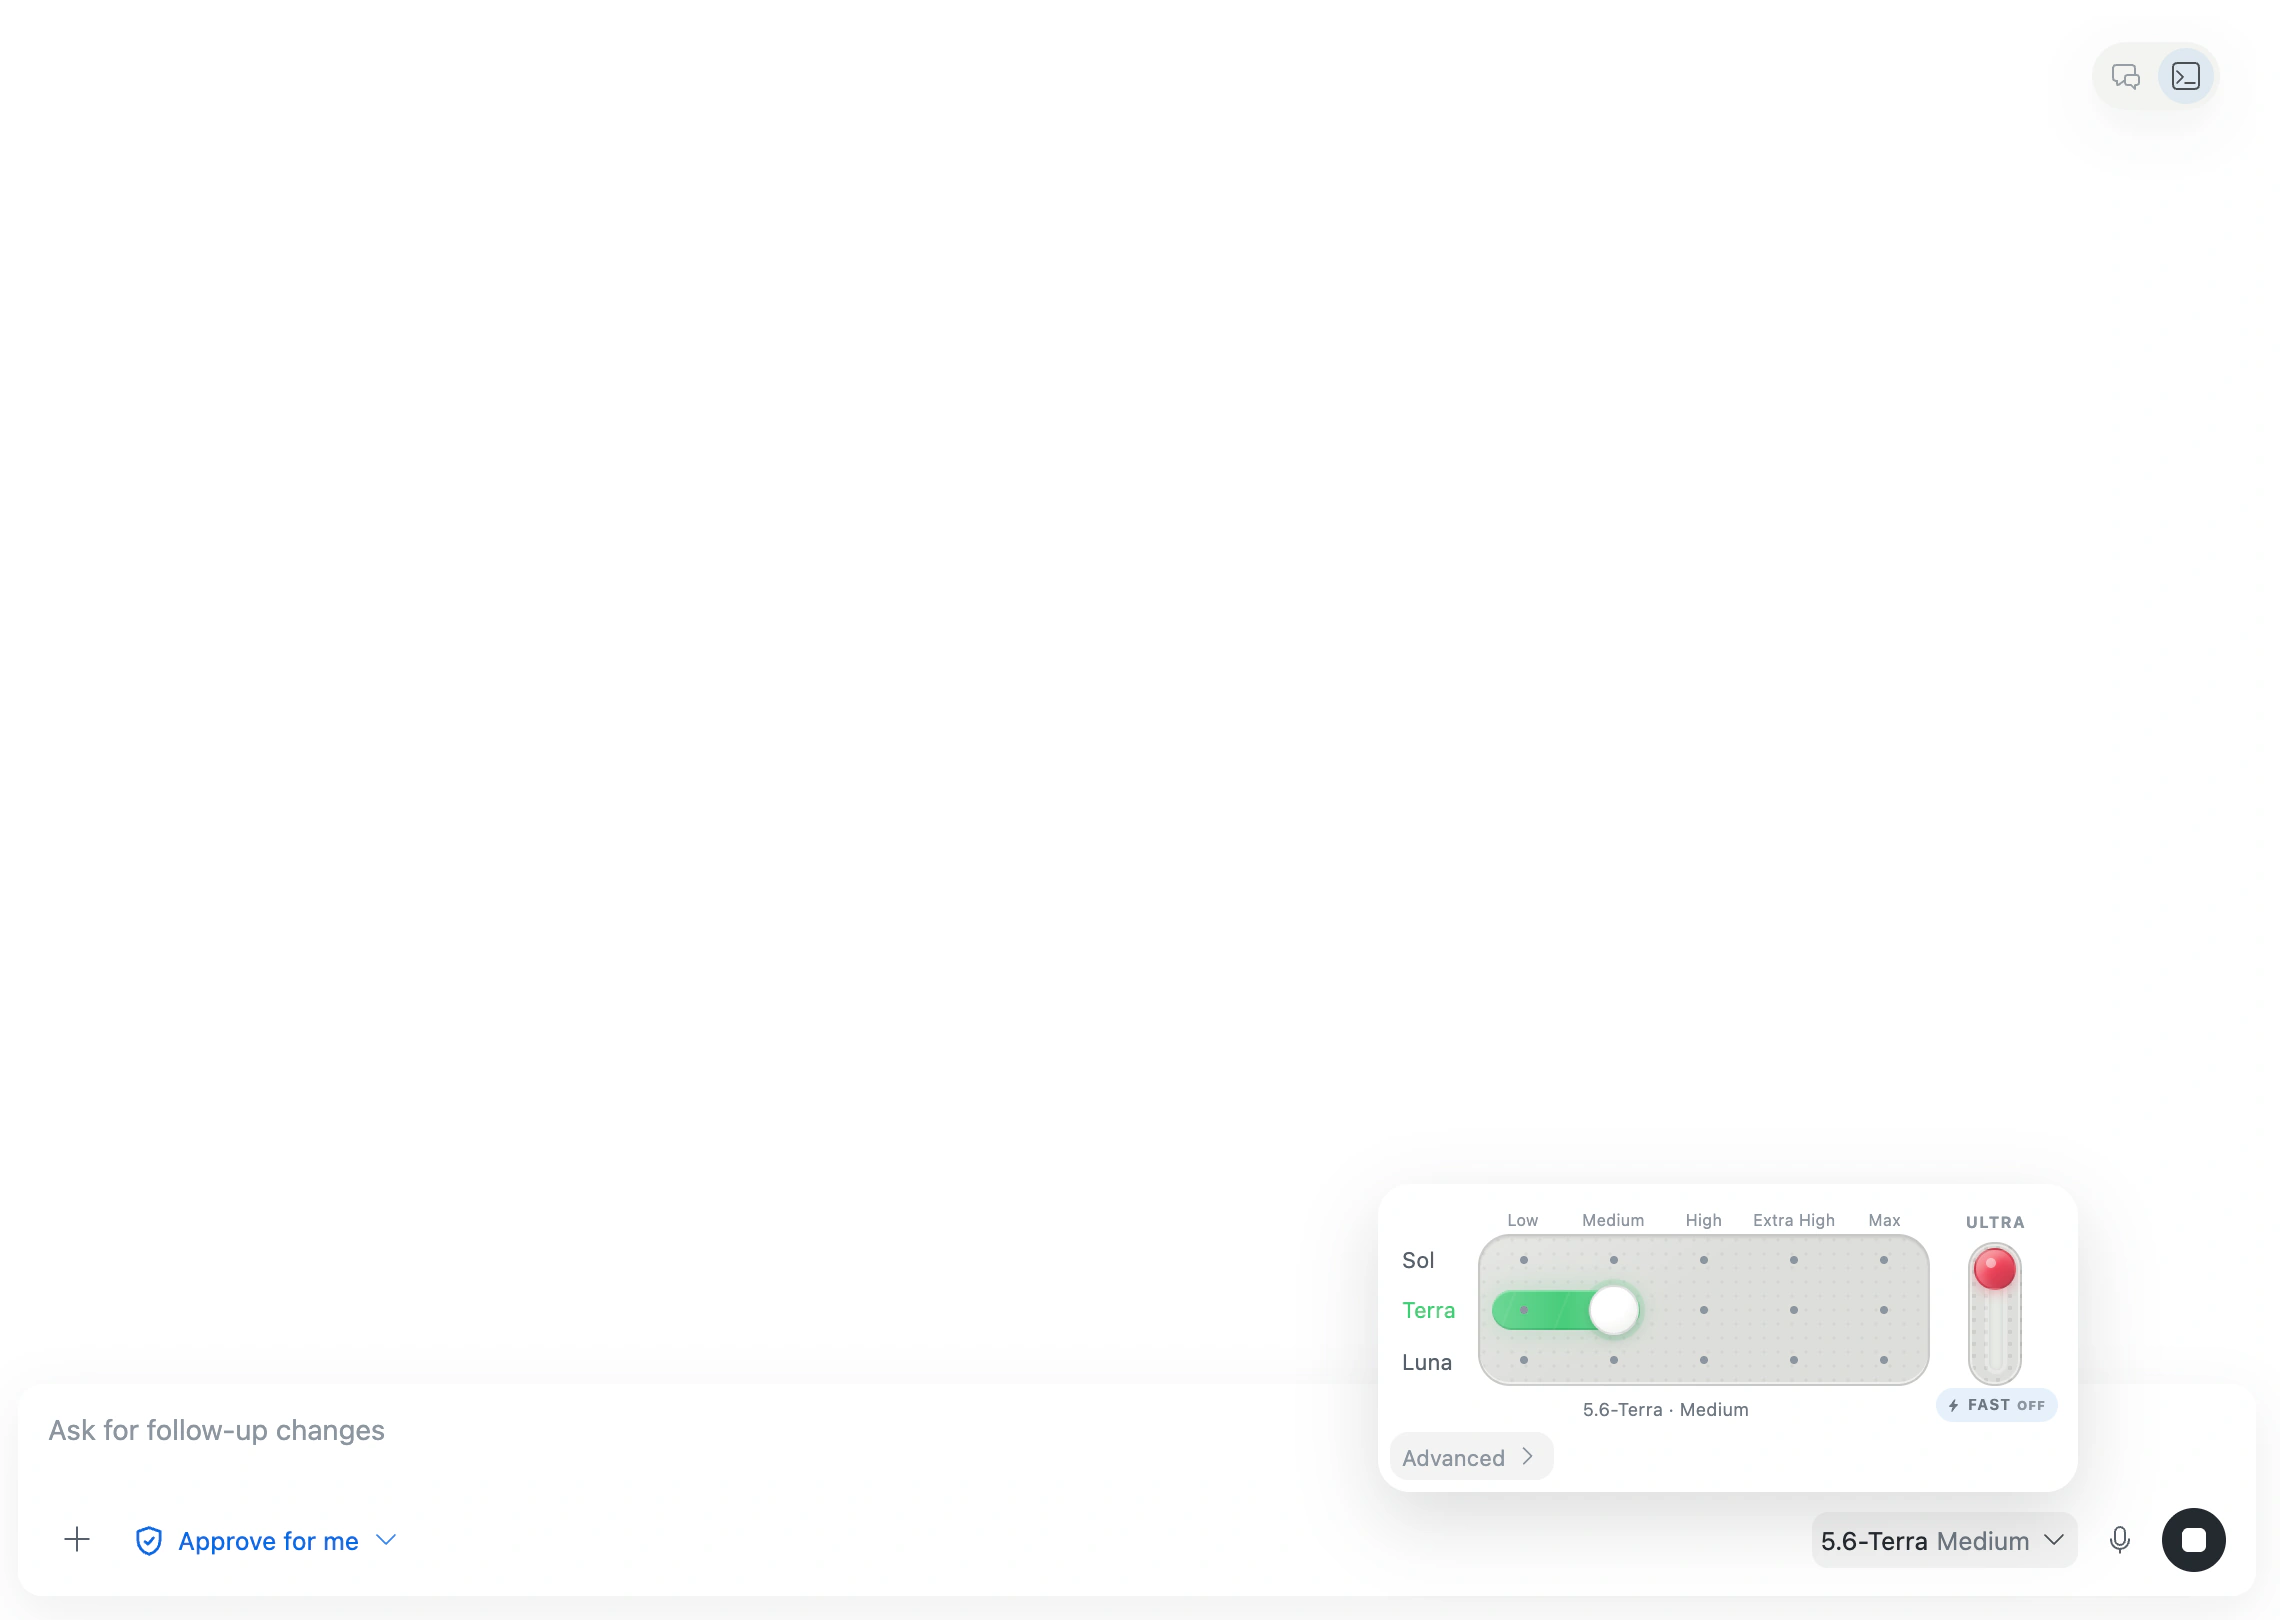Viewport: 2280px width, 1620px height.
Task: Click the 5.6-Terra · Medium caption text
Action: point(1666,1410)
